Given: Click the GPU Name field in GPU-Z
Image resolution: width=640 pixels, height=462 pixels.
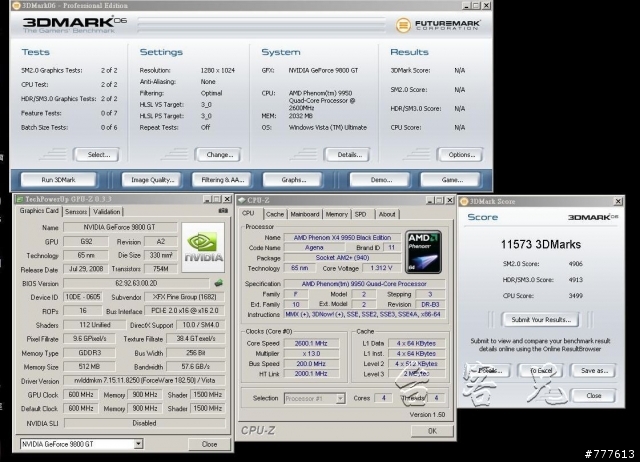Looking at the screenshot, I should (x=120, y=227).
